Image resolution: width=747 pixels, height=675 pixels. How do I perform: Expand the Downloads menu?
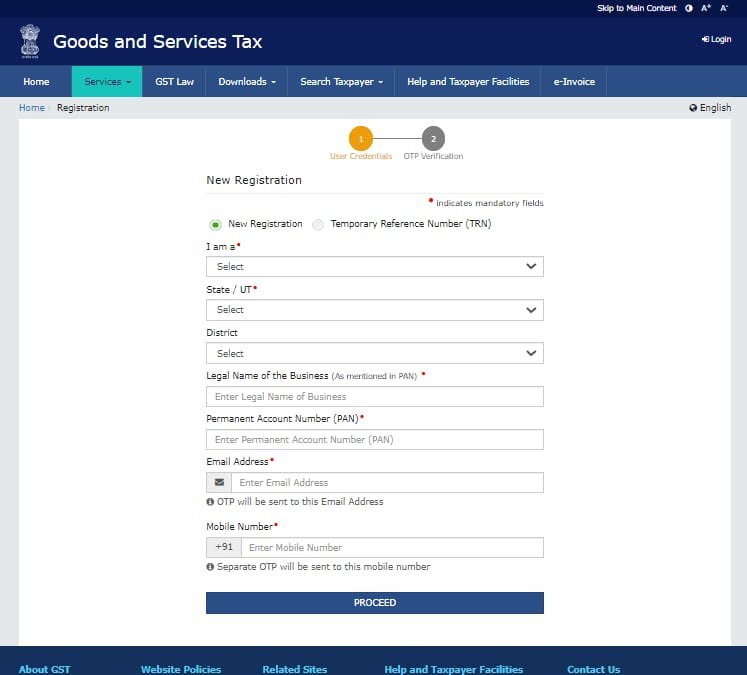[247, 81]
